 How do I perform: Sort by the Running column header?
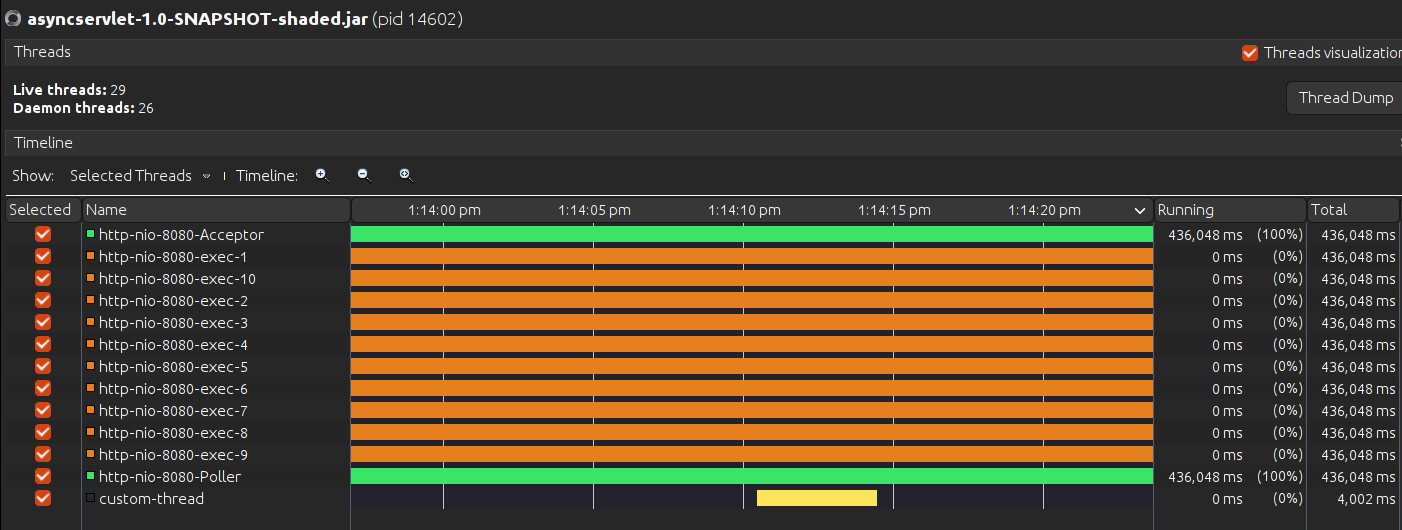1229,210
